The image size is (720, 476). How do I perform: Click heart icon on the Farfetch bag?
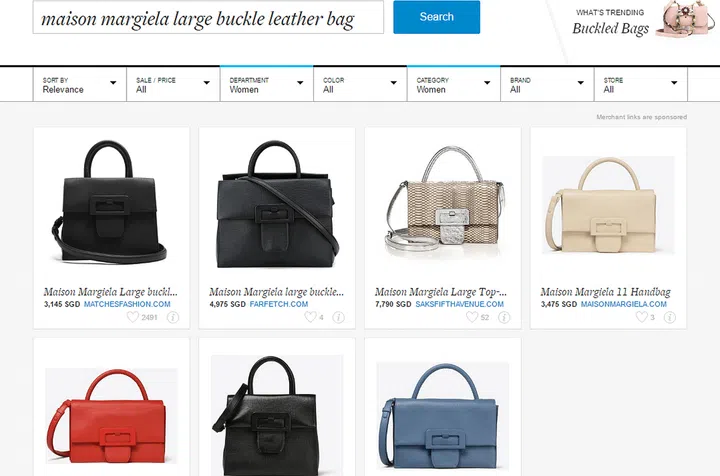tap(310, 317)
